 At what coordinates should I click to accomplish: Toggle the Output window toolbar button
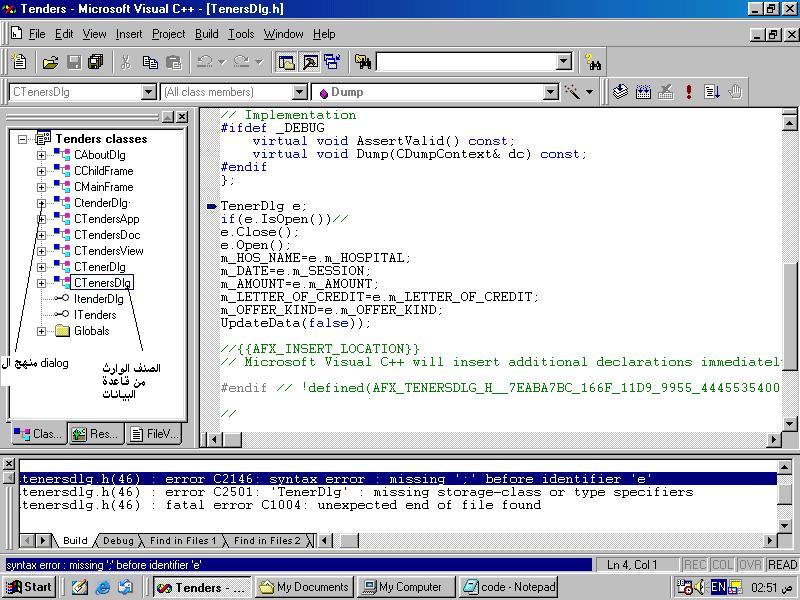tap(310, 62)
